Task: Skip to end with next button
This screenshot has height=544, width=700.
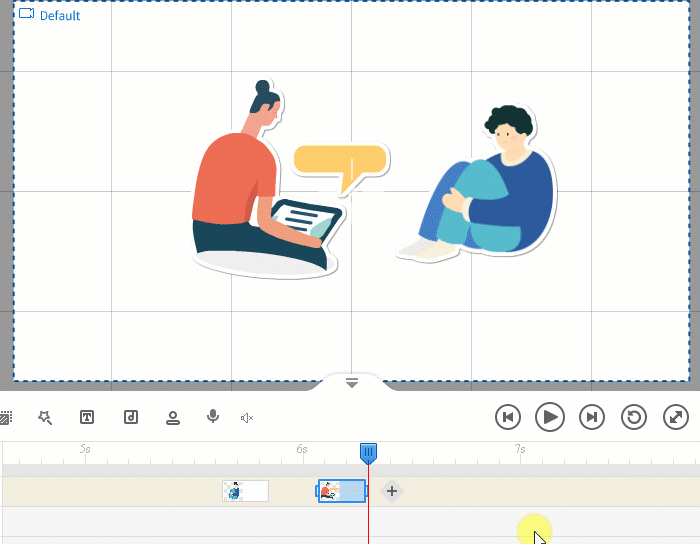Action: coord(592,417)
